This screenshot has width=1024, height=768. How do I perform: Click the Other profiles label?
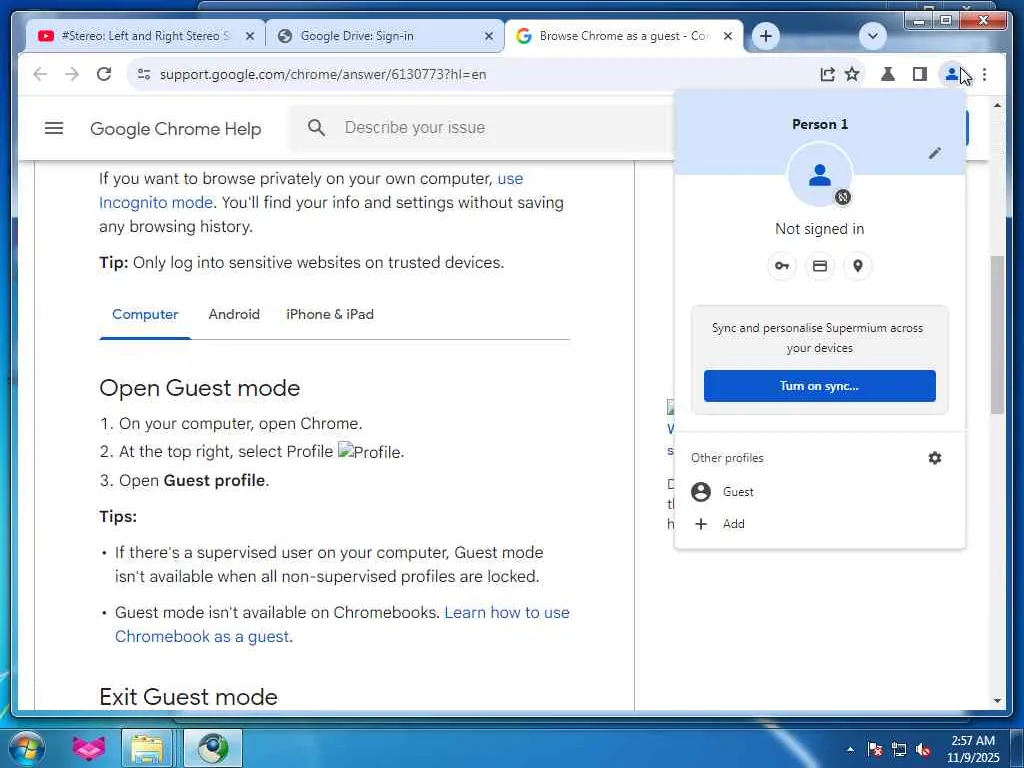click(727, 458)
